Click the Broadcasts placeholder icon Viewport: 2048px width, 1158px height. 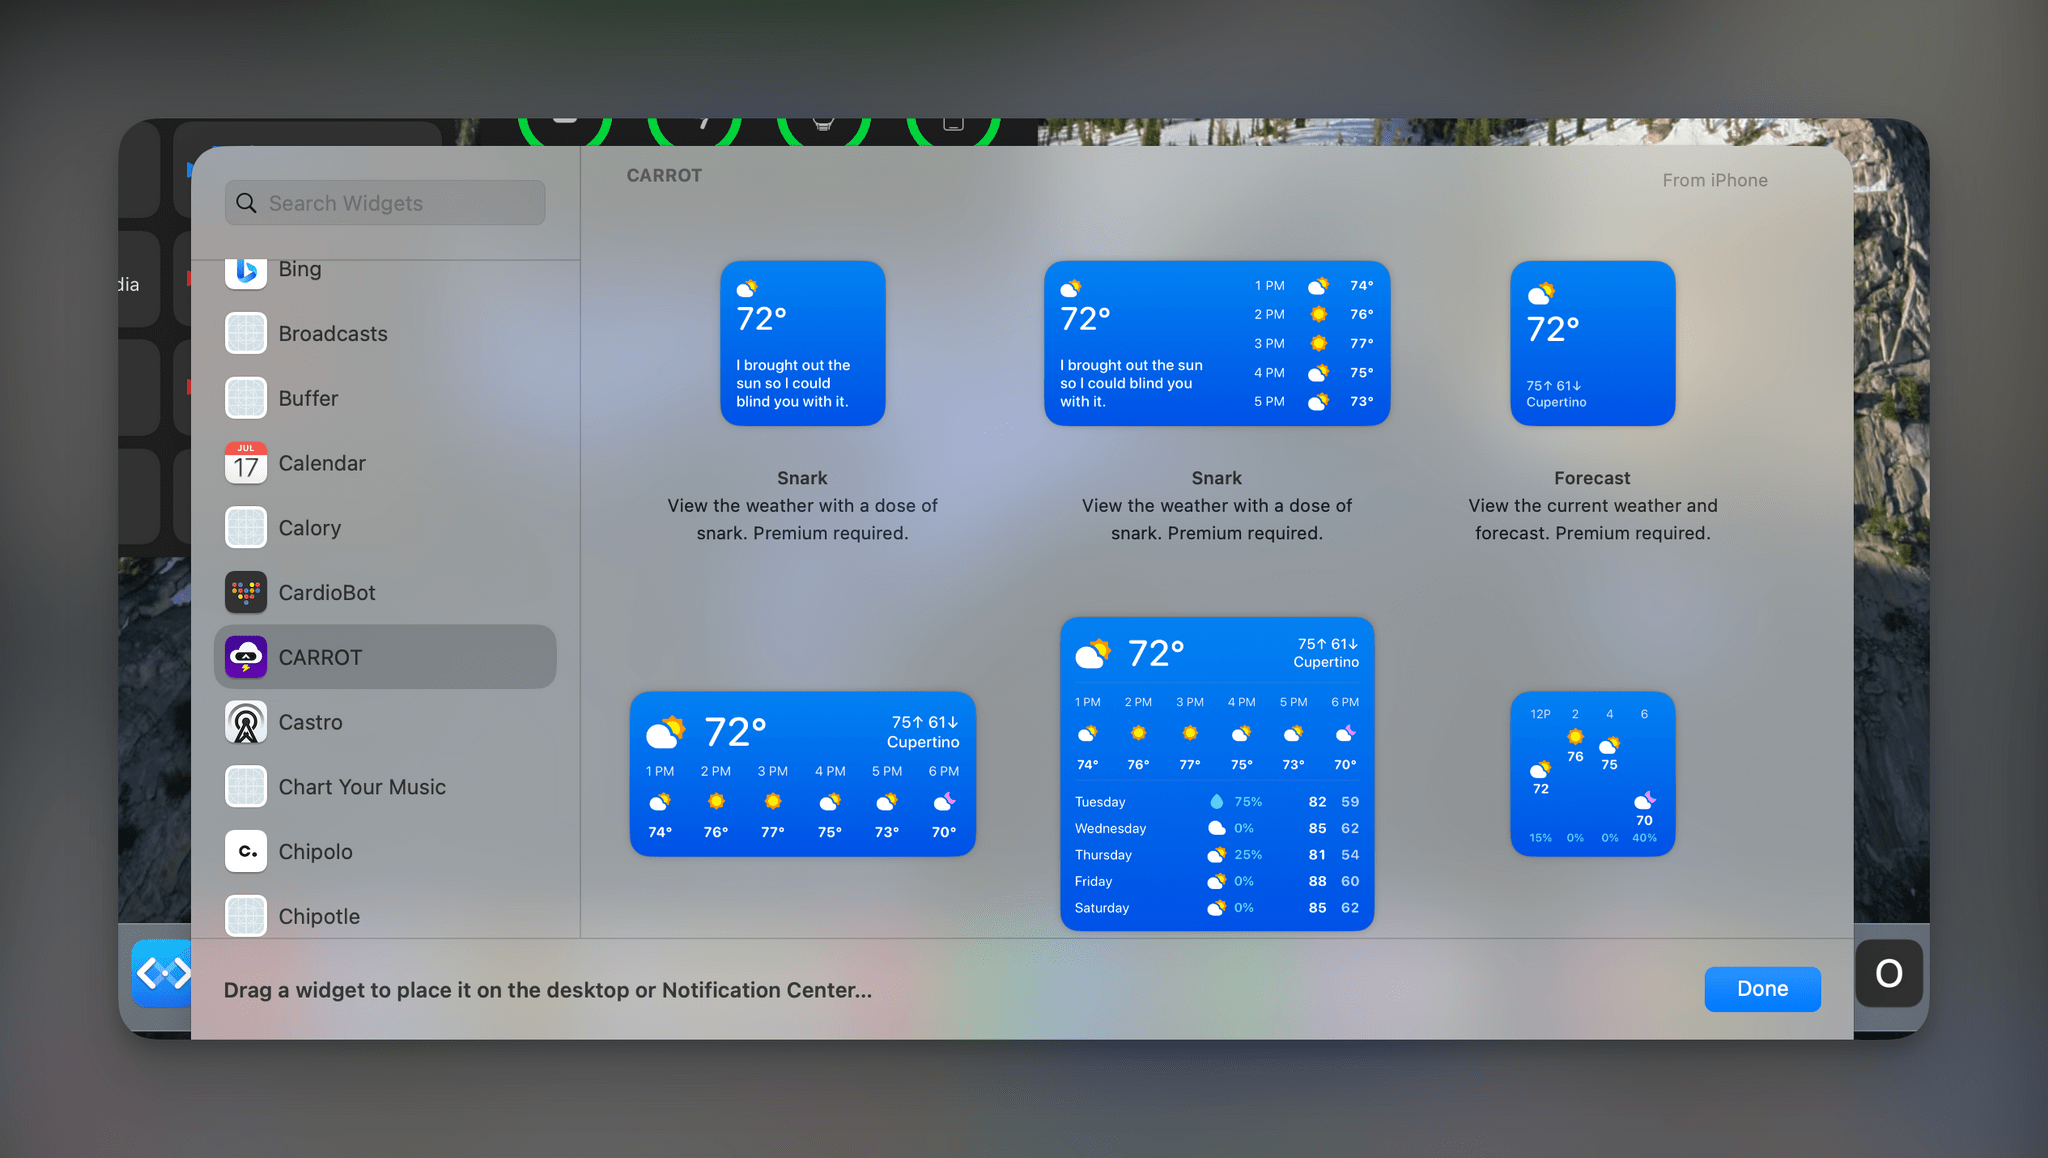[246, 333]
